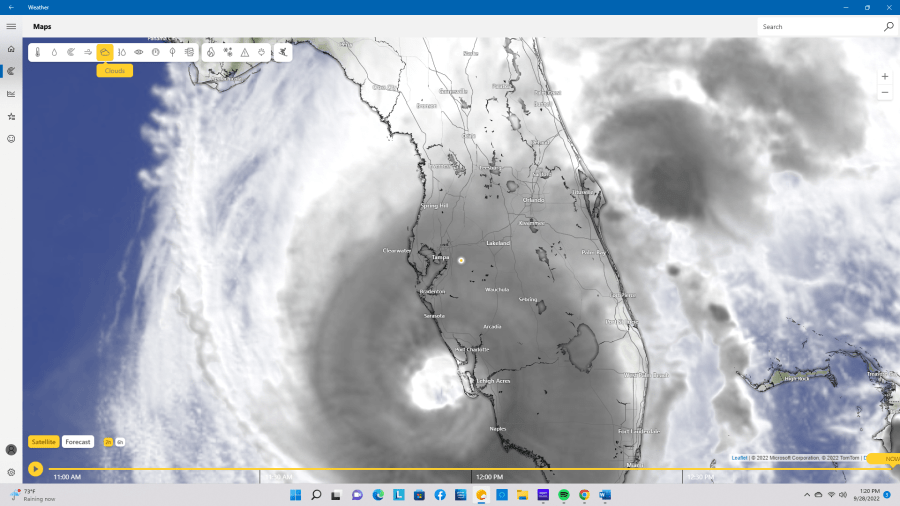Set time range to 6h

120,441
